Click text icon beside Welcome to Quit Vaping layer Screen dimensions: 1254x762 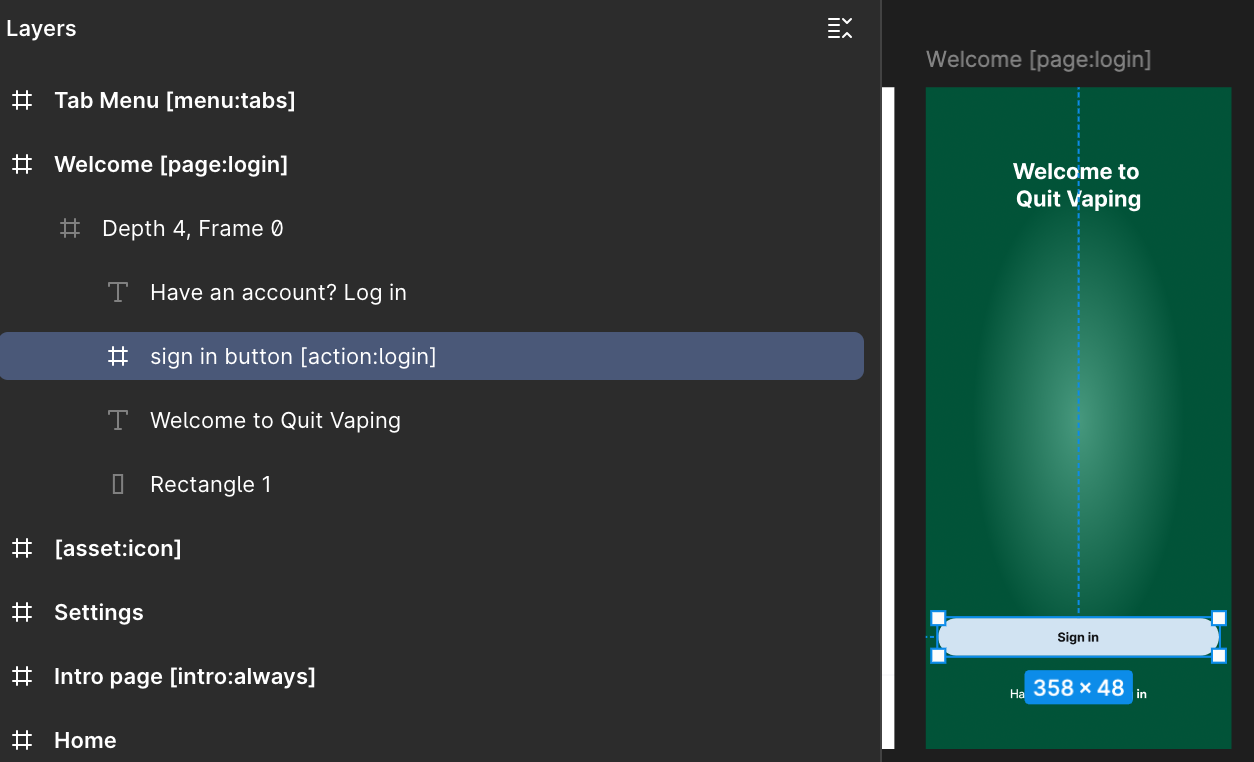point(118,420)
